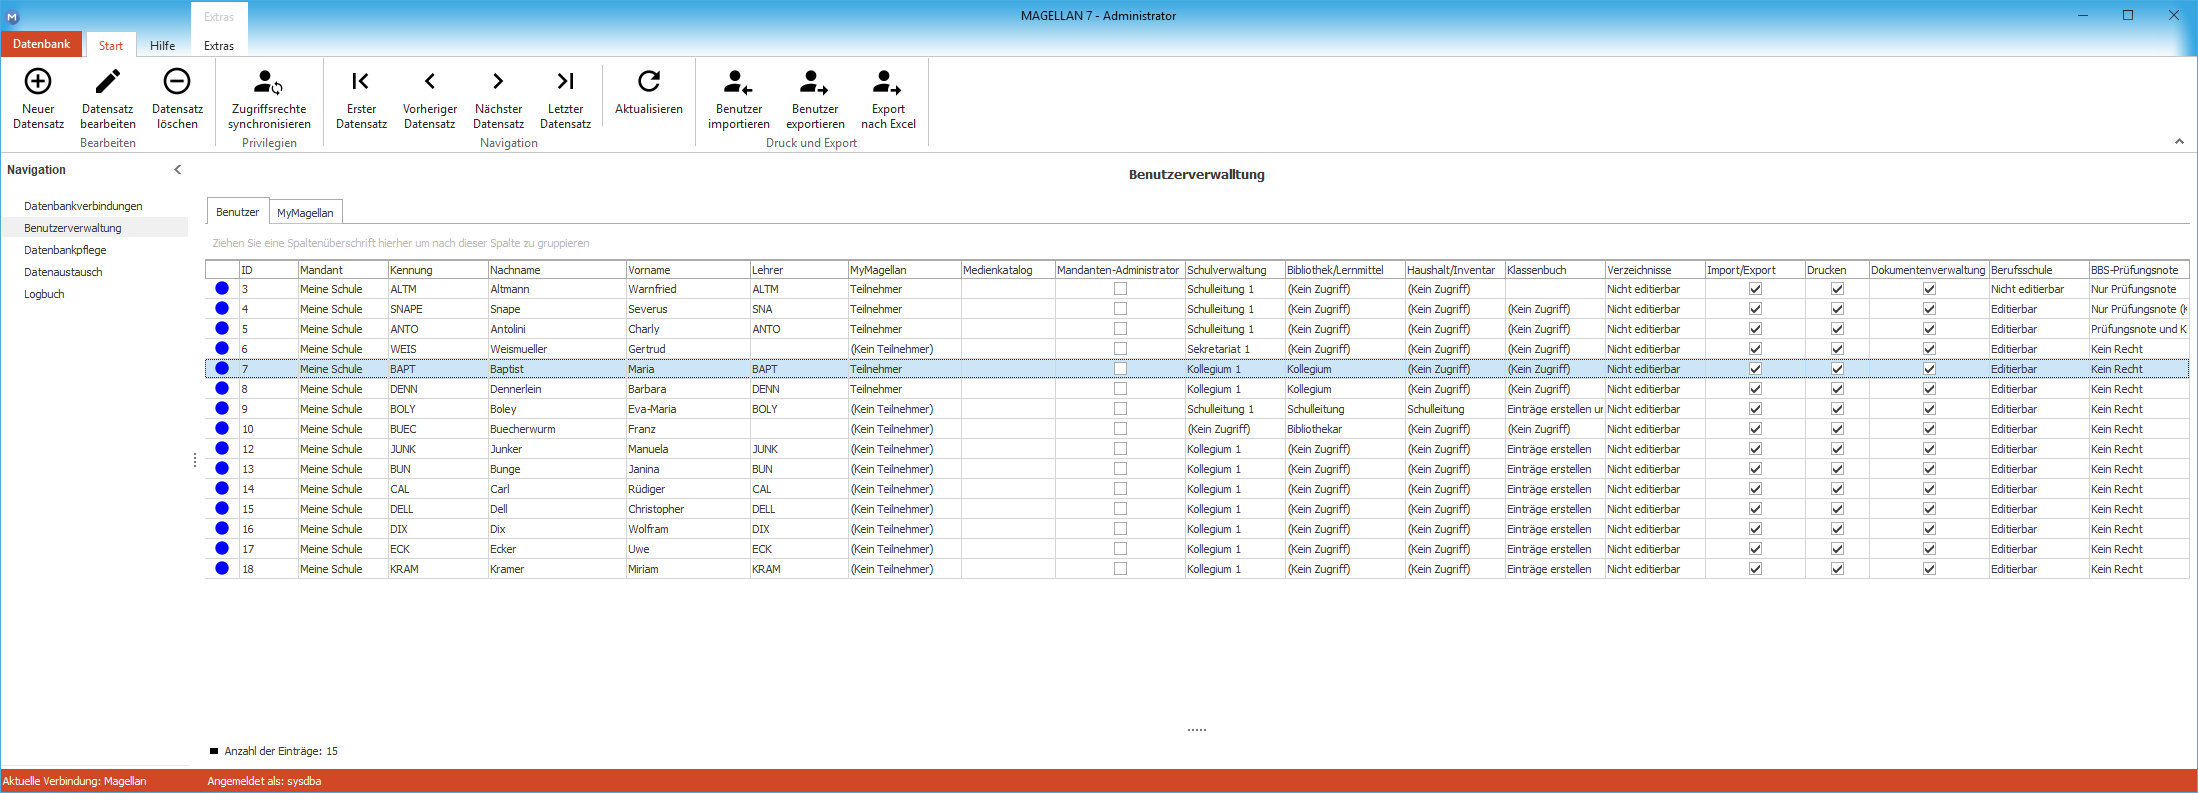This screenshot has height=793, width=2198.
Task: Open Logbuch in the navigation list
Action: [x=44, y=294]
